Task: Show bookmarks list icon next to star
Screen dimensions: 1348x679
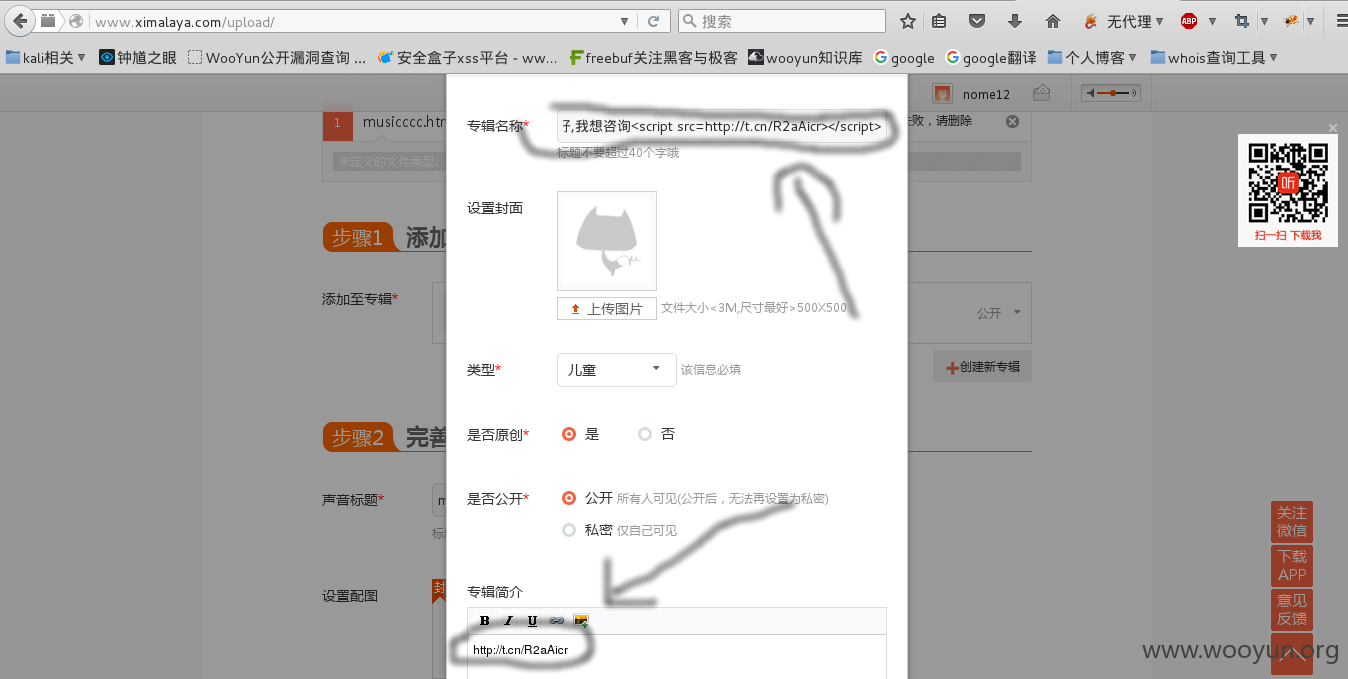Action: [939, 21]
